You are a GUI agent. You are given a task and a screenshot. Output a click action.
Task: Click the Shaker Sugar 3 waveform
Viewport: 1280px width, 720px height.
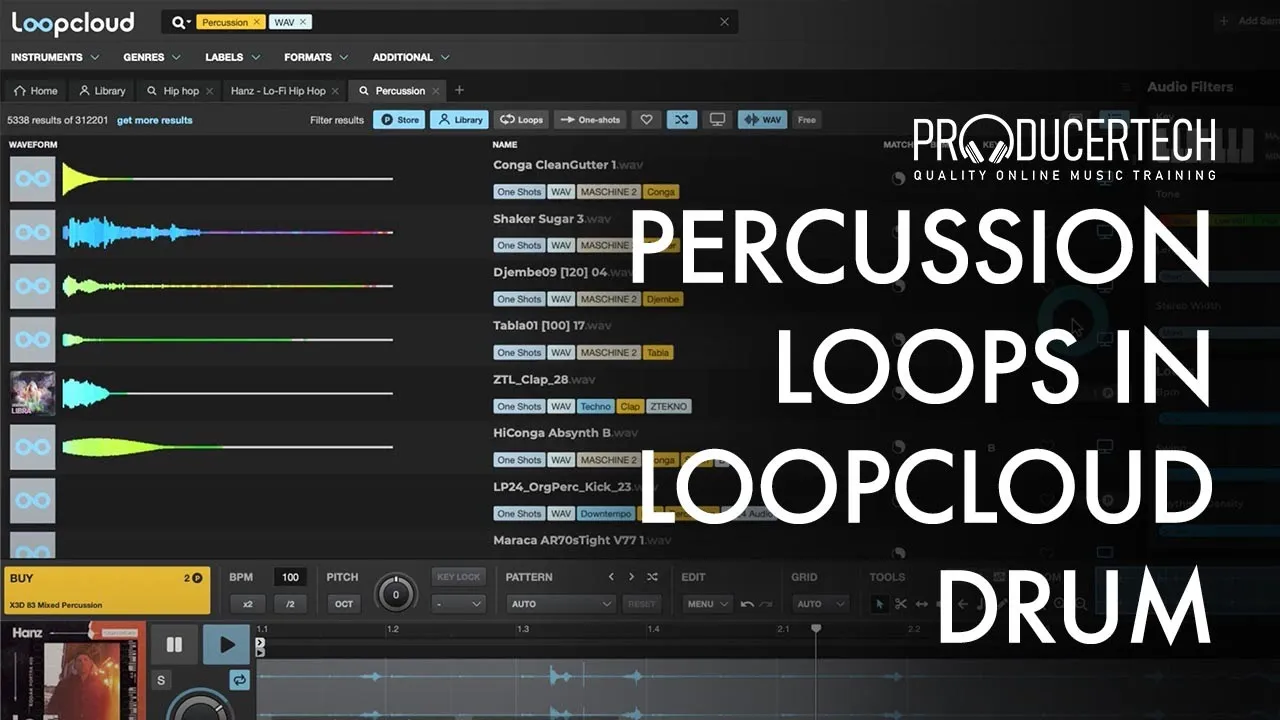[x=228, y=232]
